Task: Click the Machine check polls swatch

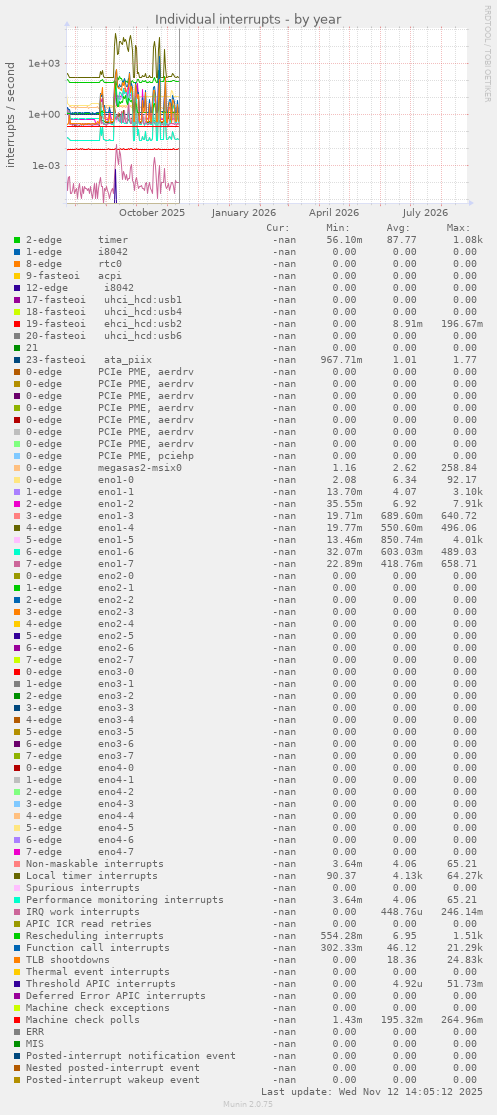Action: coord(16,1020)
